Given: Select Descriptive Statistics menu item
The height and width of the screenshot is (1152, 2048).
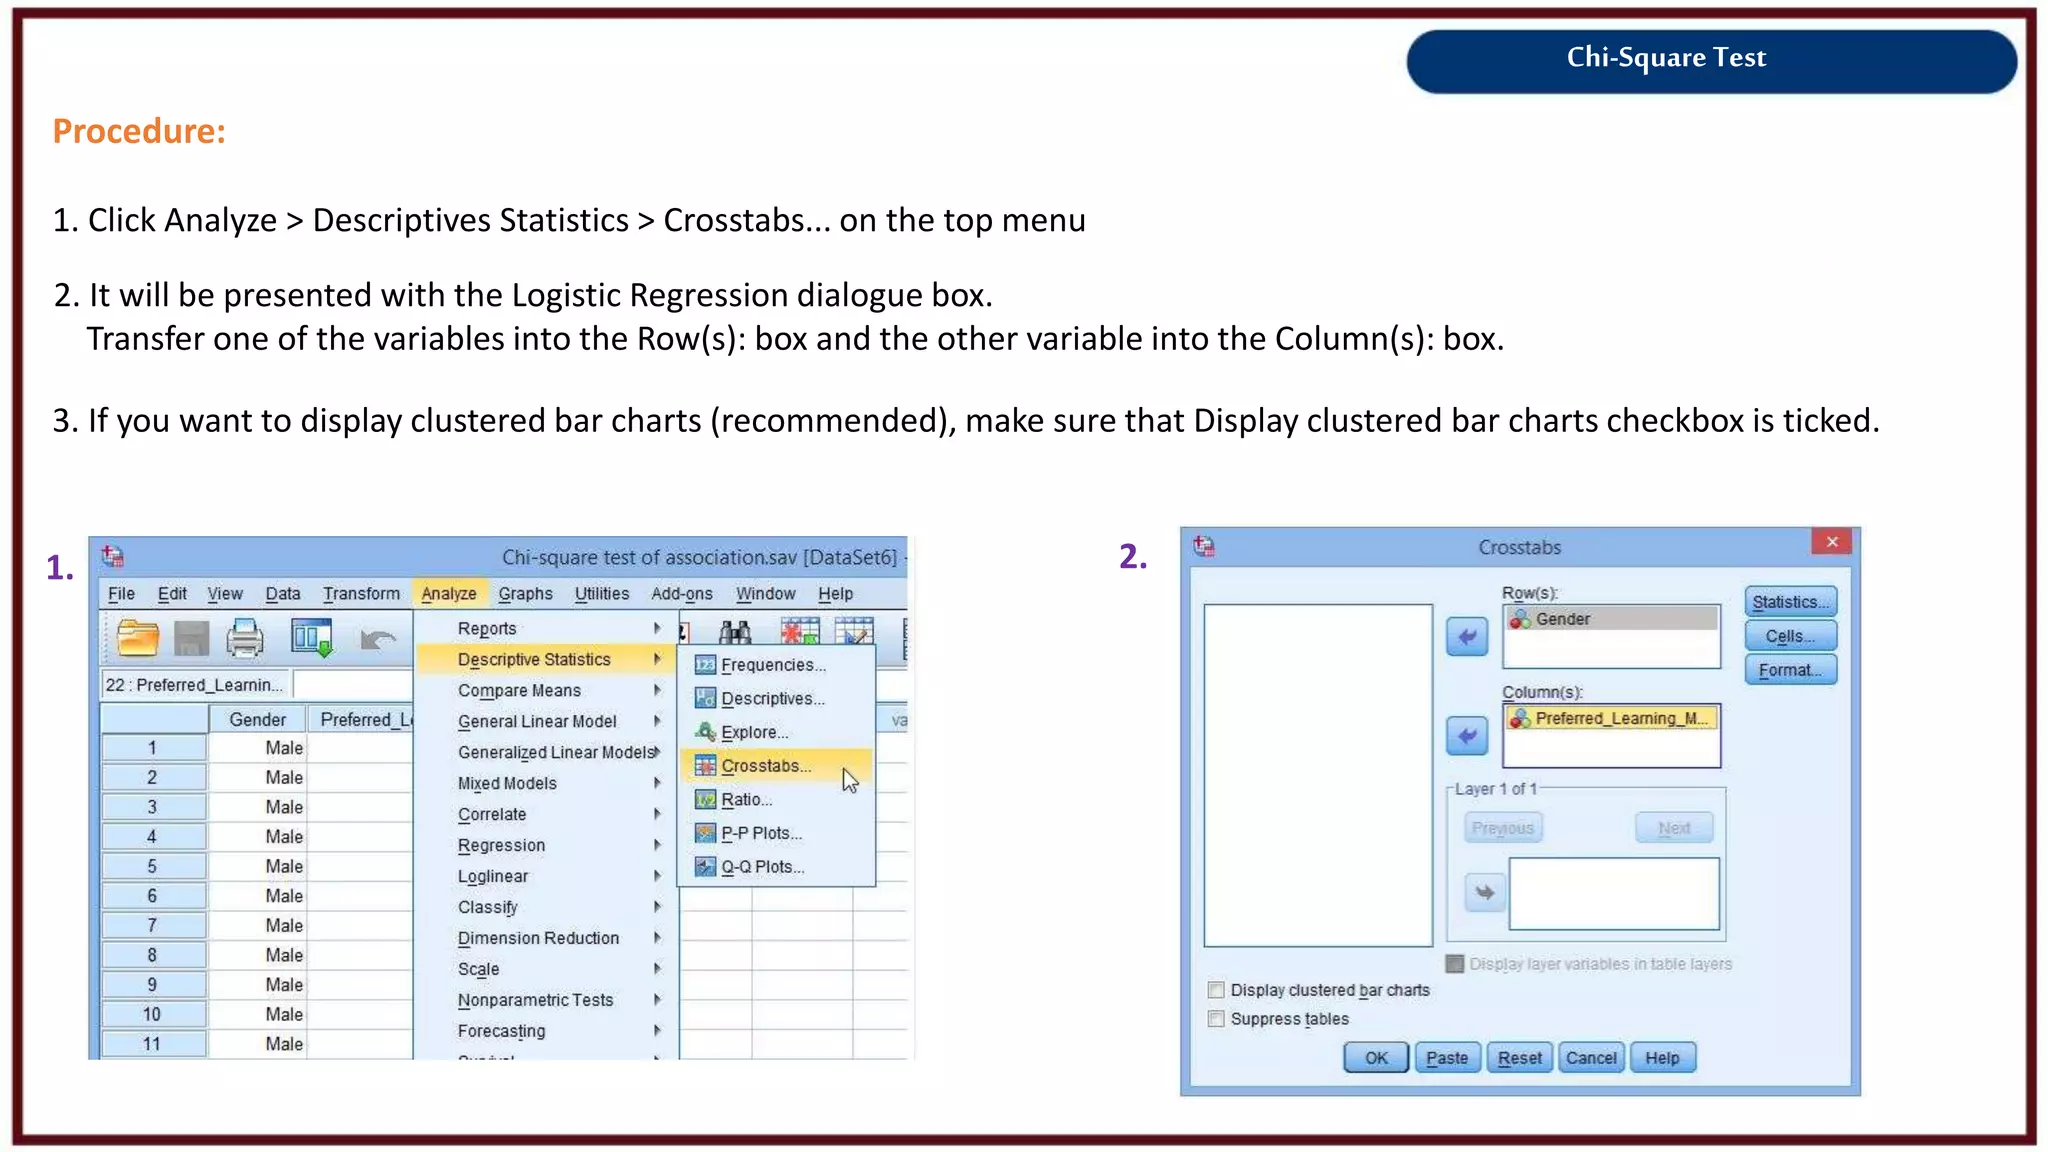Looking at the screenshot, I should pyautogui.click(x=548, y=659).
